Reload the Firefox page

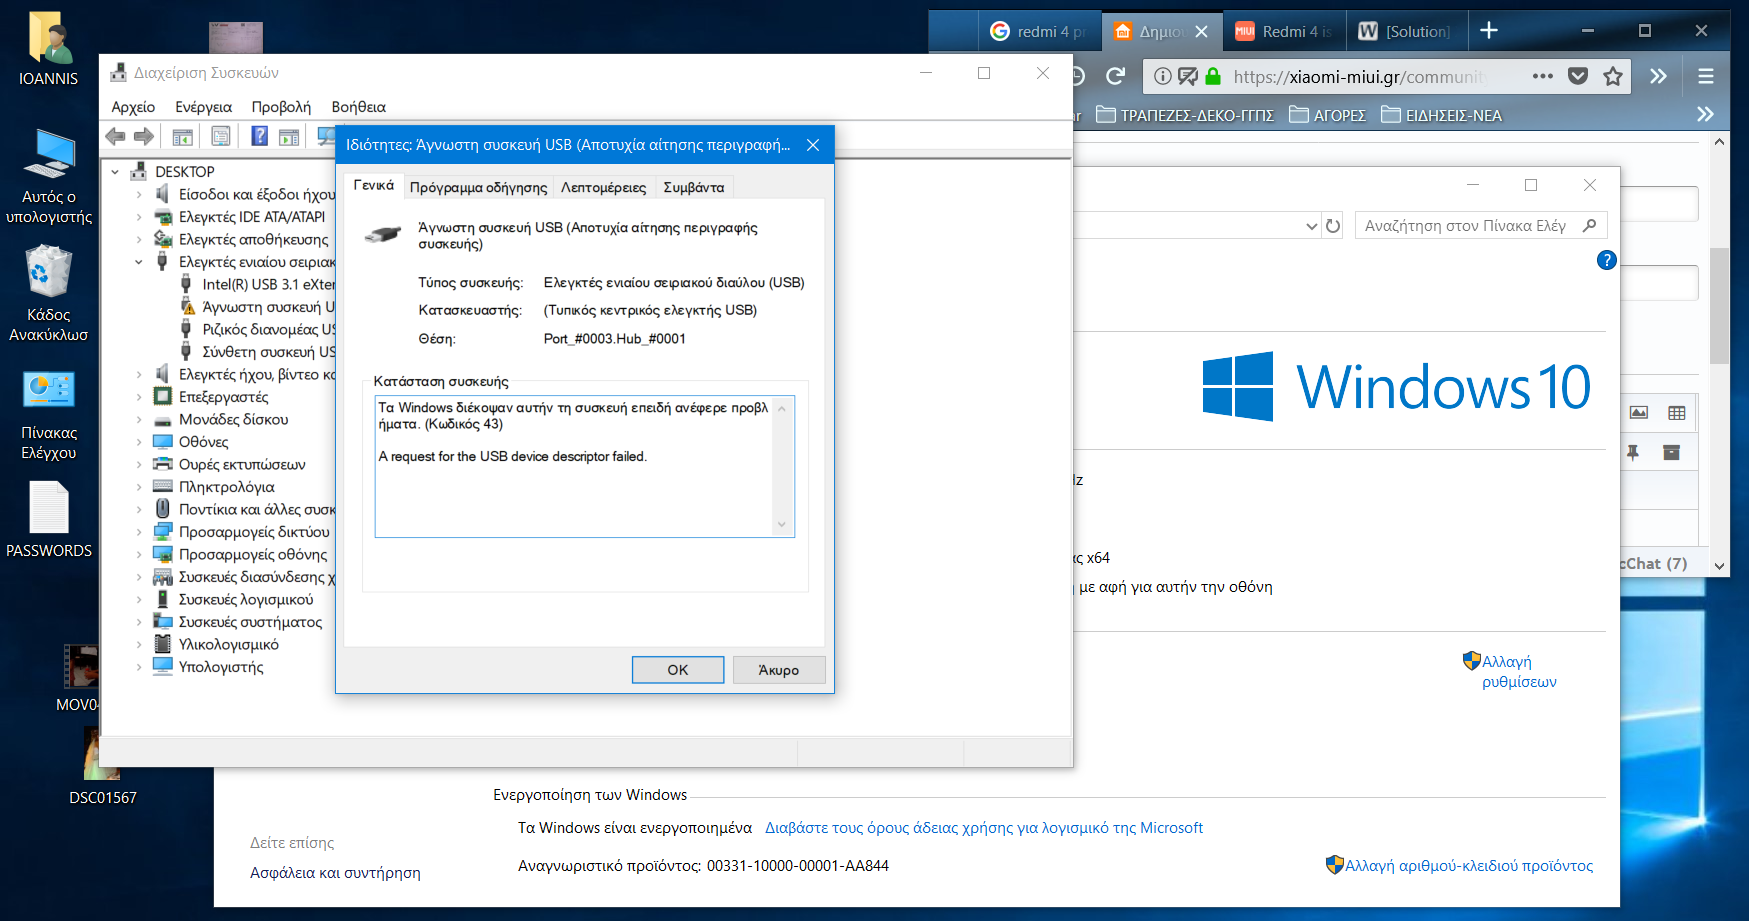1116,76
